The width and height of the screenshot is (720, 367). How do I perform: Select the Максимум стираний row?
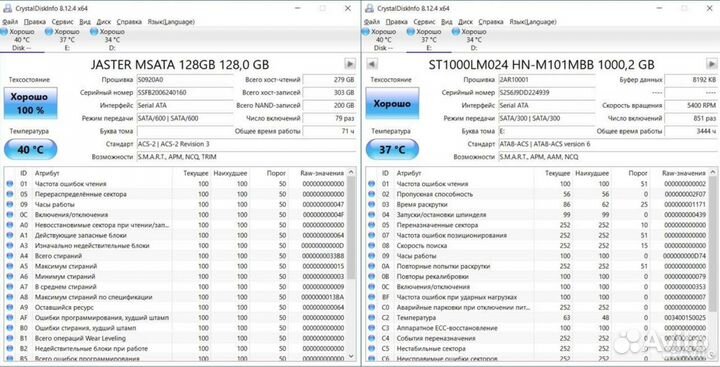tap(175, 266)
